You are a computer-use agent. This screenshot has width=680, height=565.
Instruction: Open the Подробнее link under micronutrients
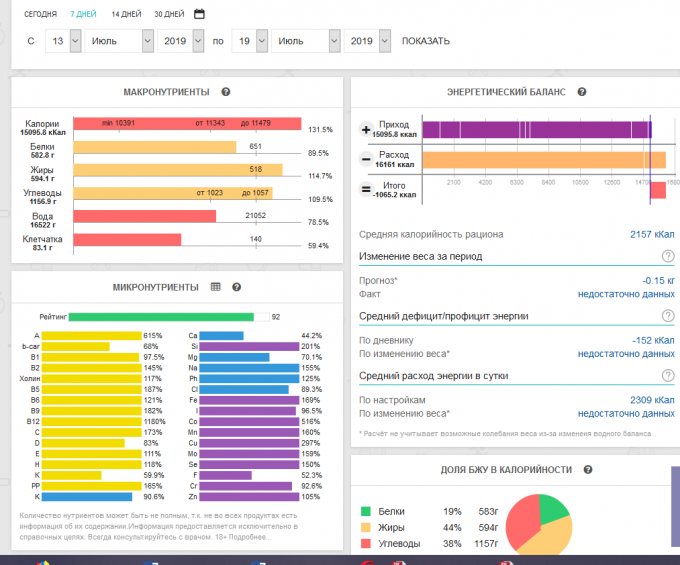point(248,537)
